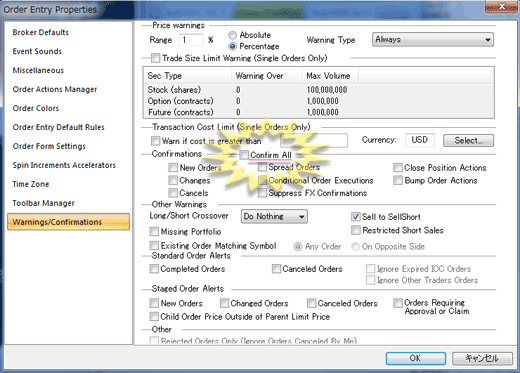Tick Missing Portfolio checkbox
Screen dimensions: 520x373
click(154, 231)
